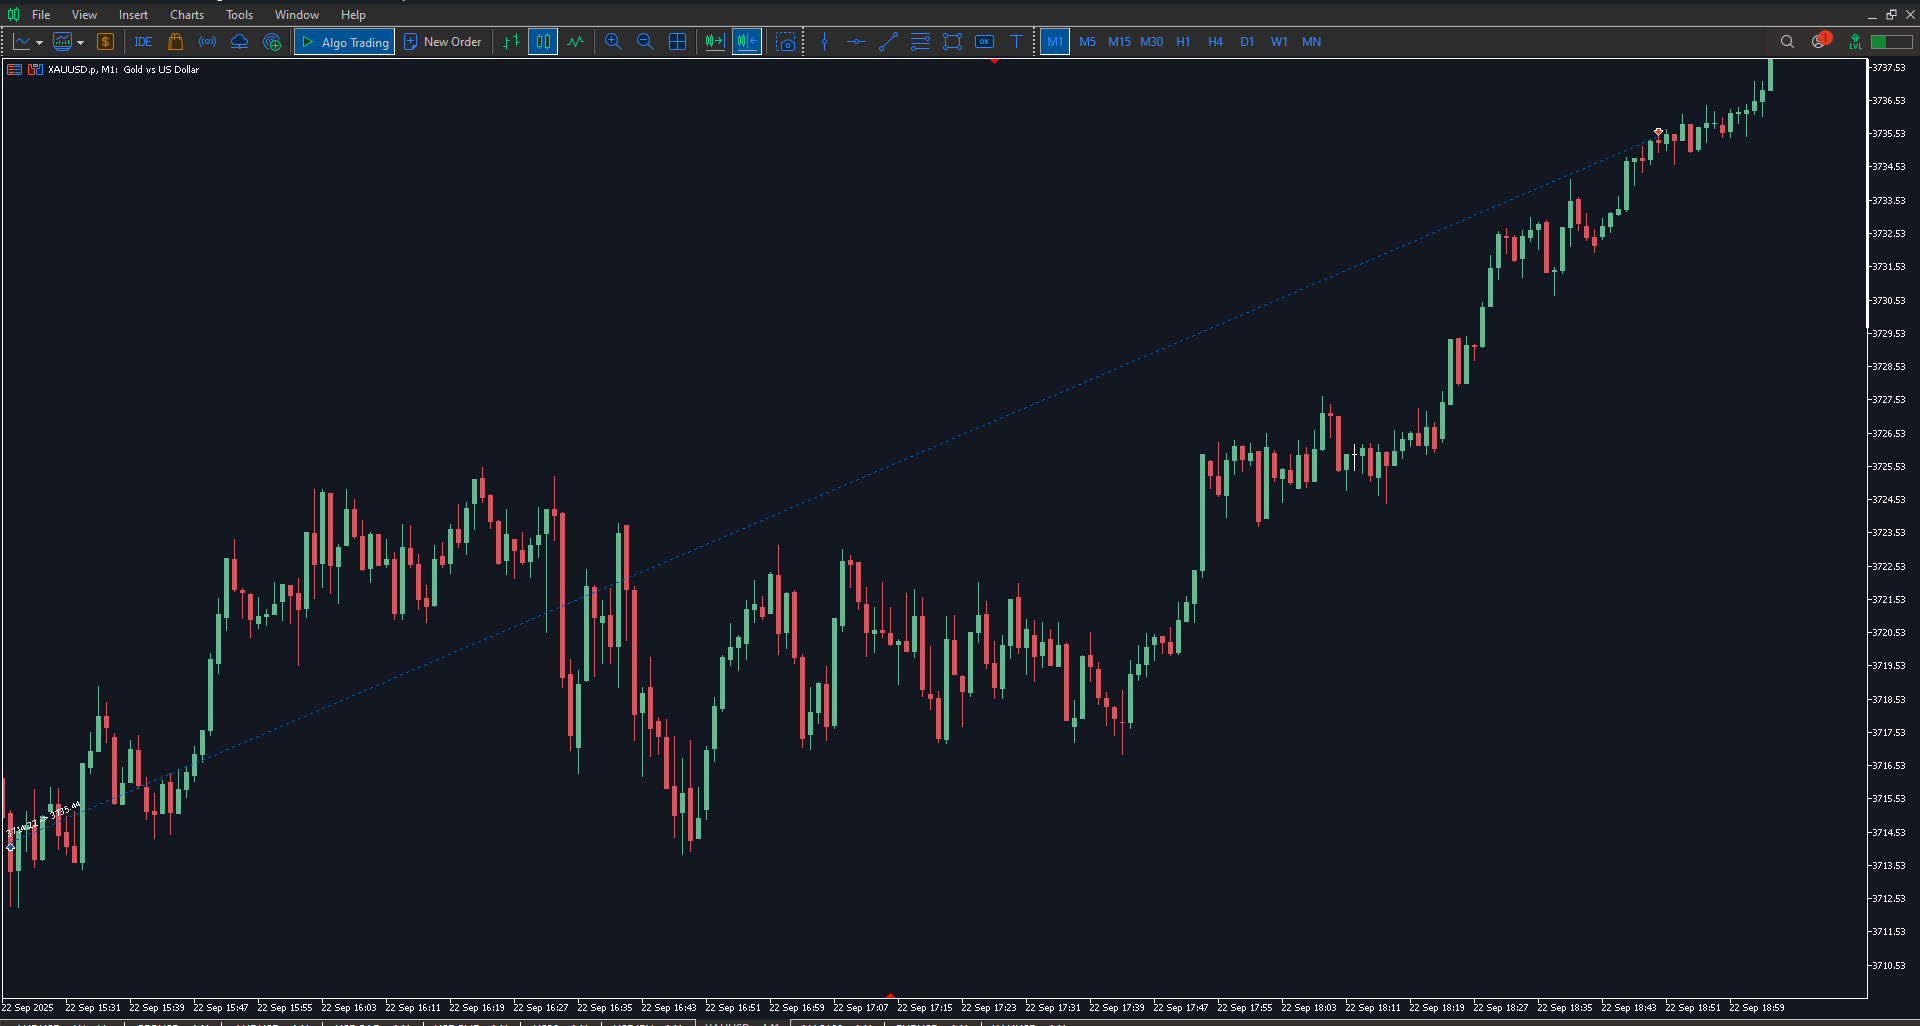This screenshot has width=1920, height=1026.
Task: Toggle chart auto scroll to latest bar
Action: tap(714, 42)
